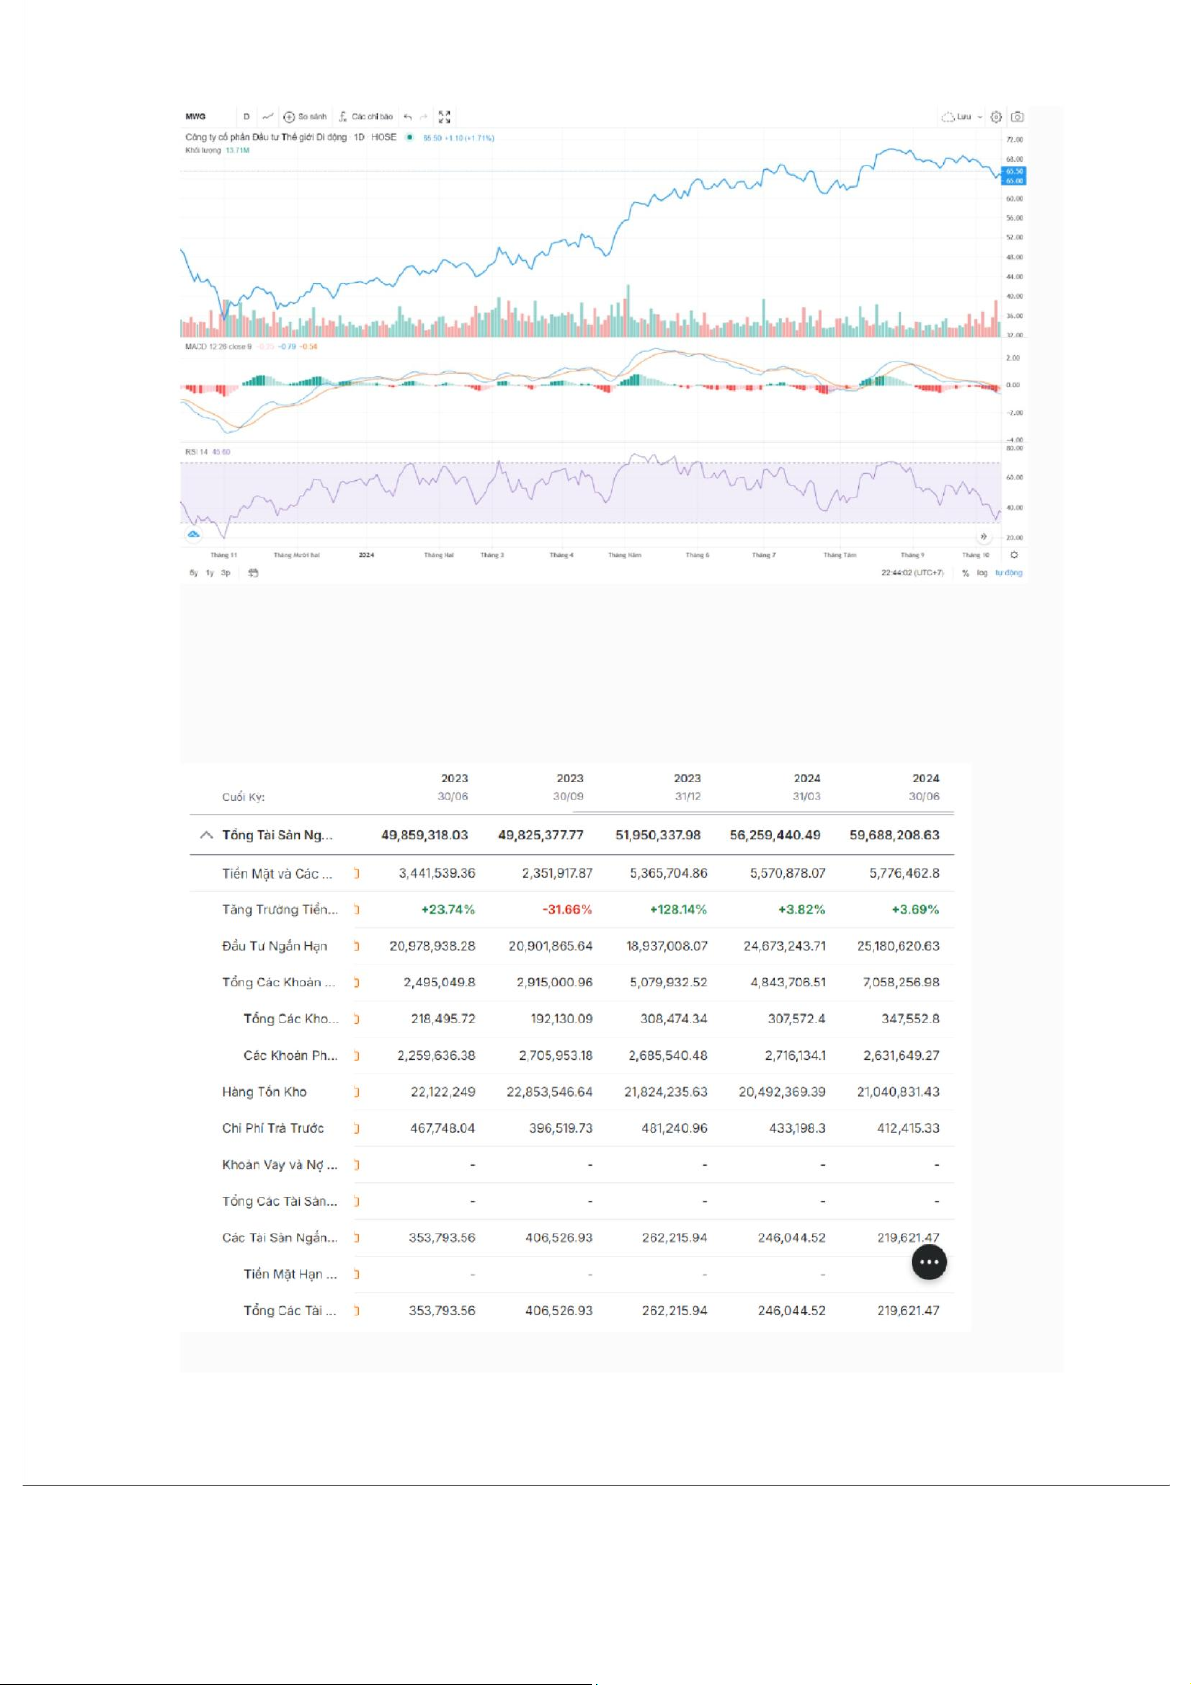Open the D timeframe interval selector
Viewport: 1191px width, 1685px height.
pos(247,117)
